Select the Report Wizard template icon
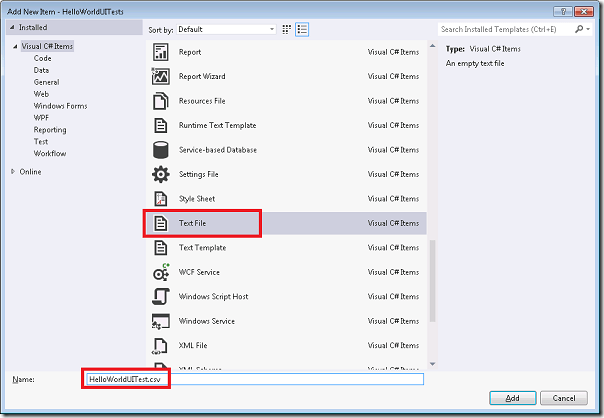 click(x=161, y=76)
